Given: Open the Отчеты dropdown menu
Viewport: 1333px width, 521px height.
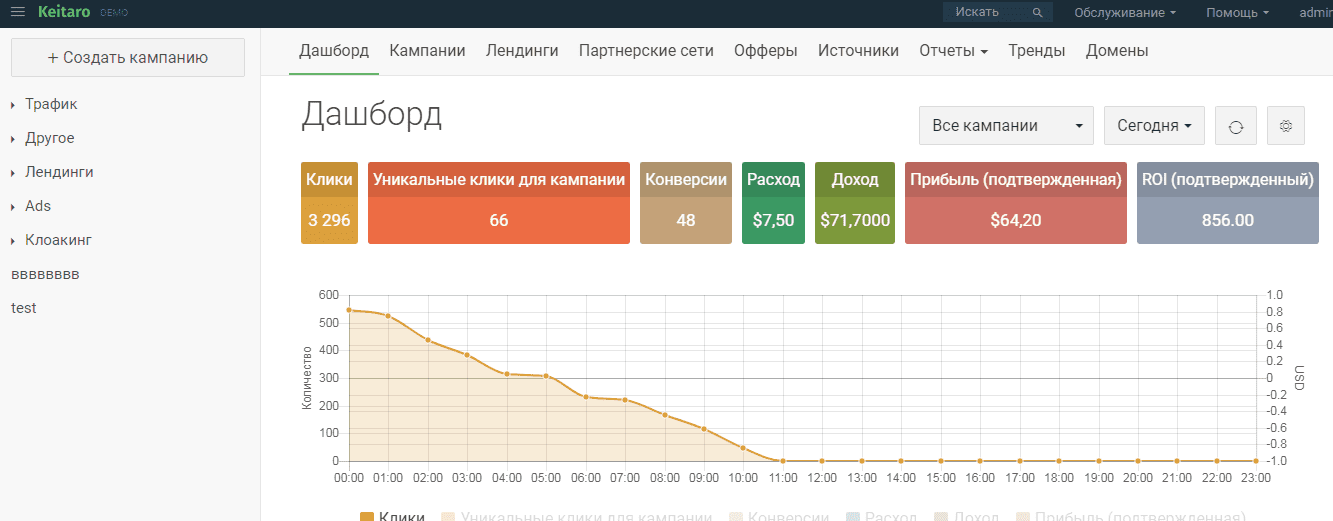Looking at the screenshot, I should tap(953, 51).
